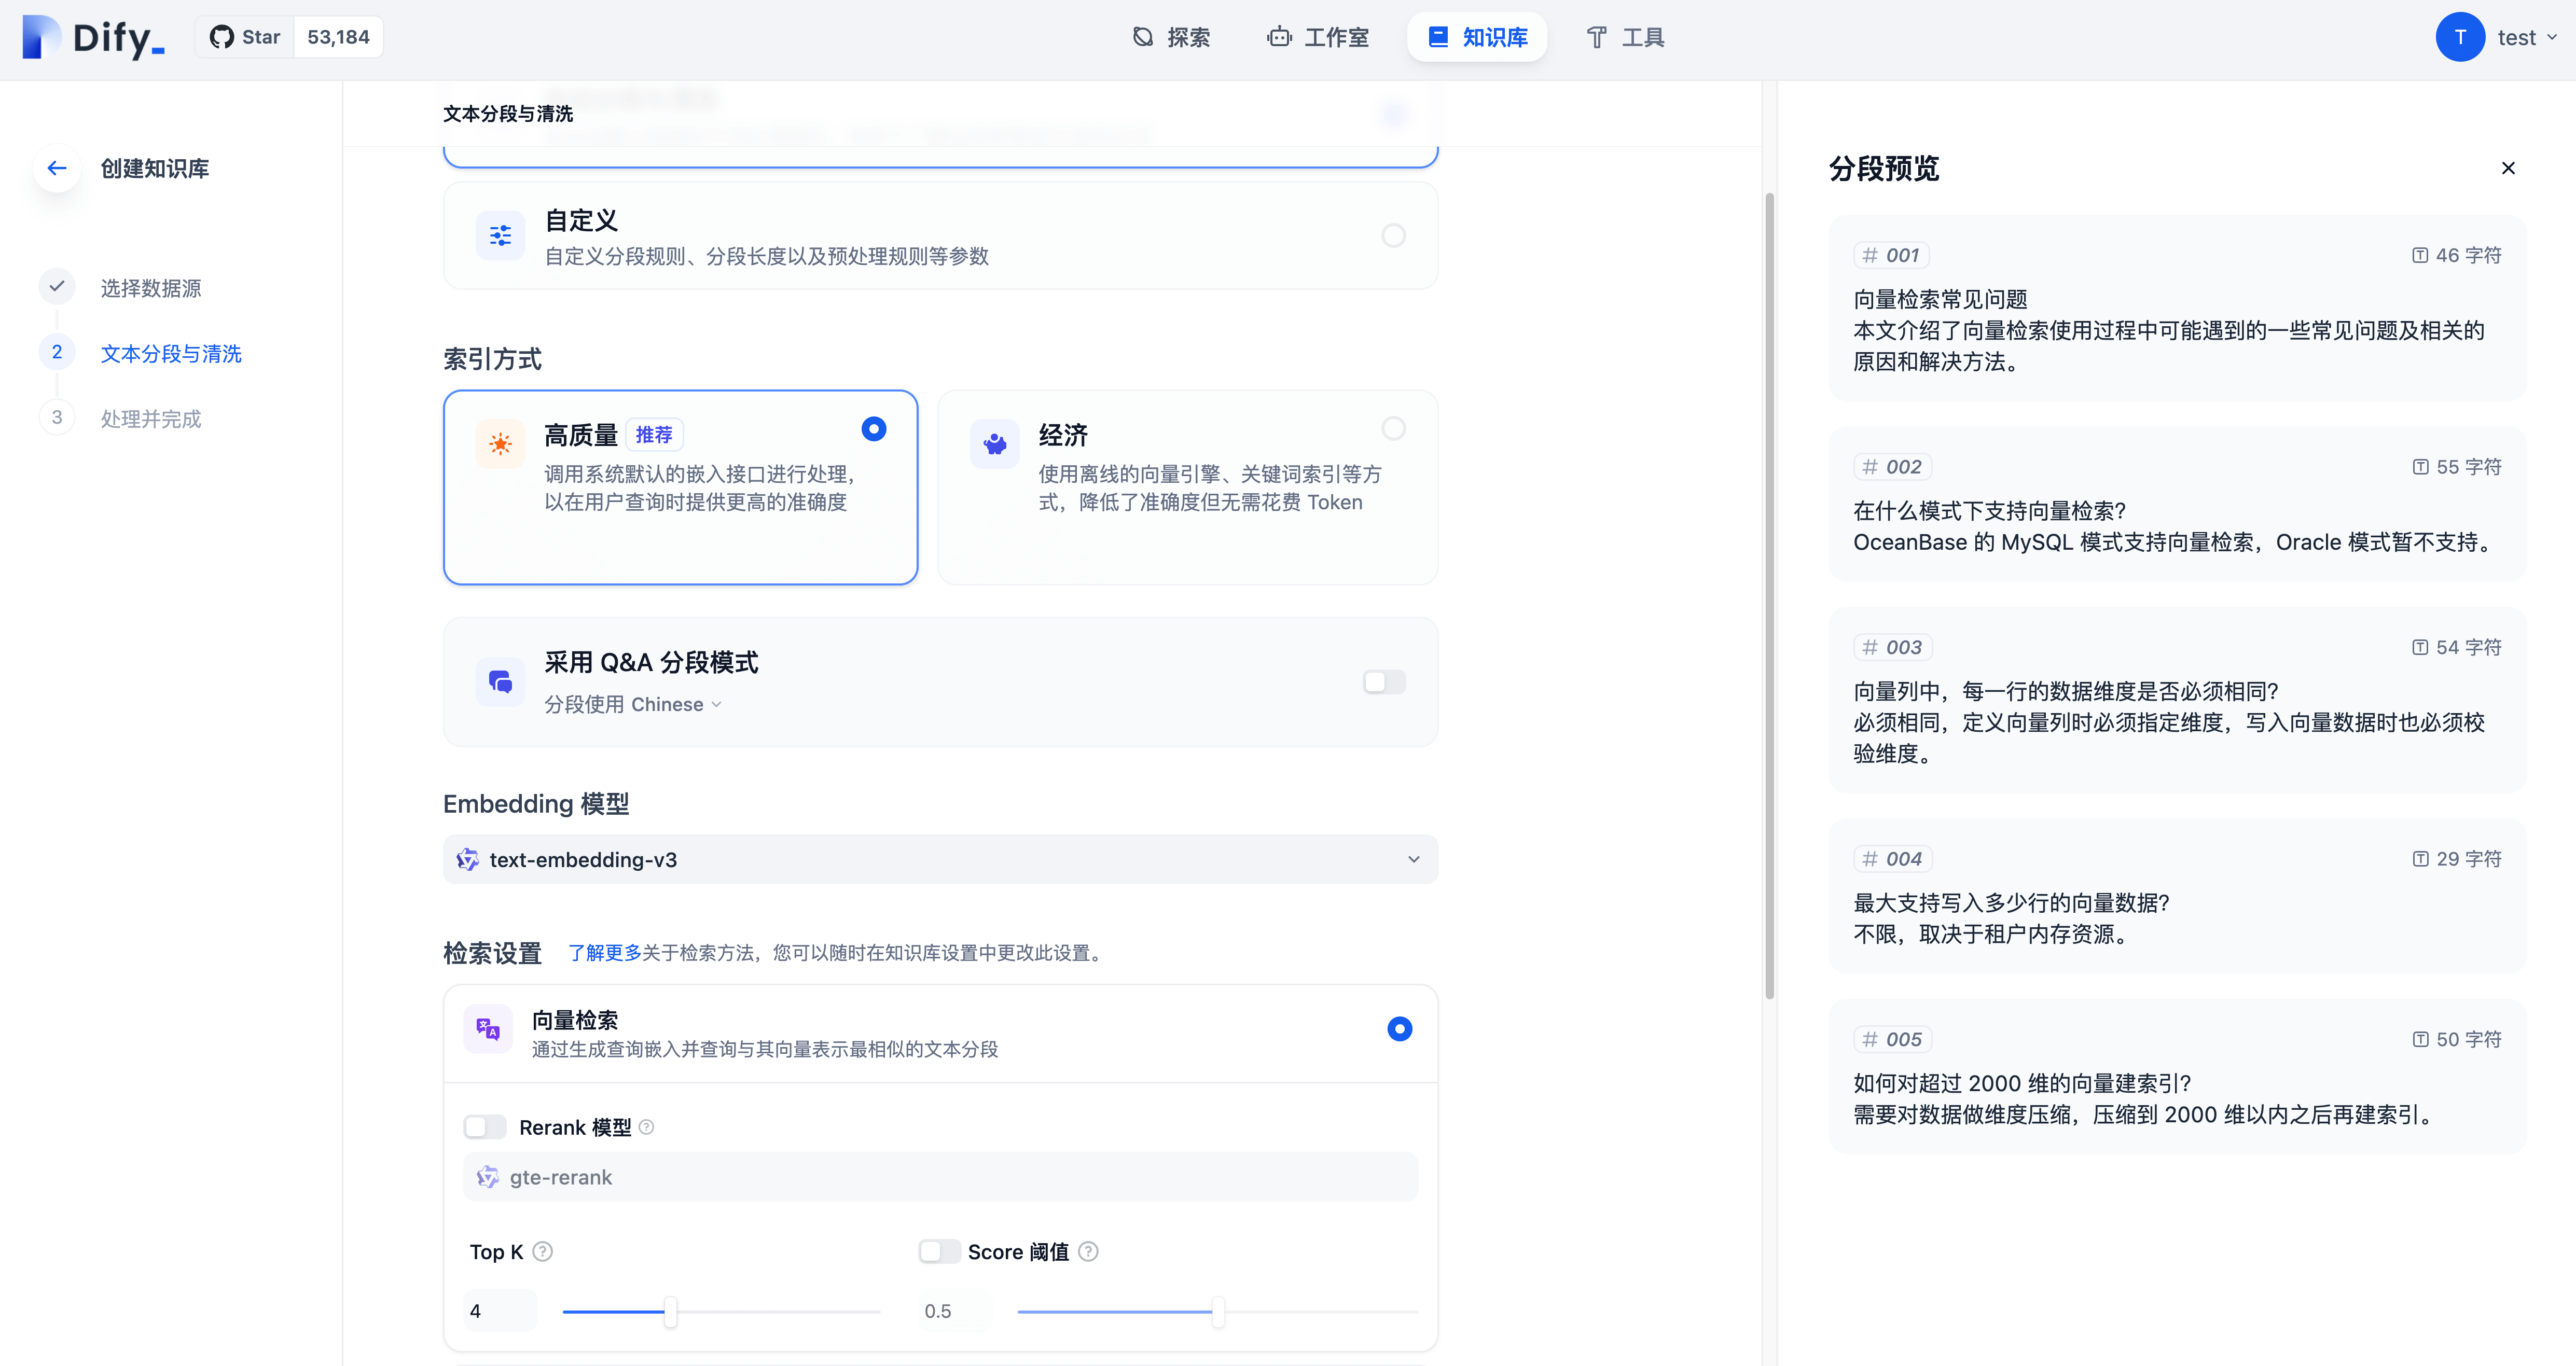Click the gte-rerank provider icon
2576x1366 pixels.
pyautogui.click(x=487, y=1177)
